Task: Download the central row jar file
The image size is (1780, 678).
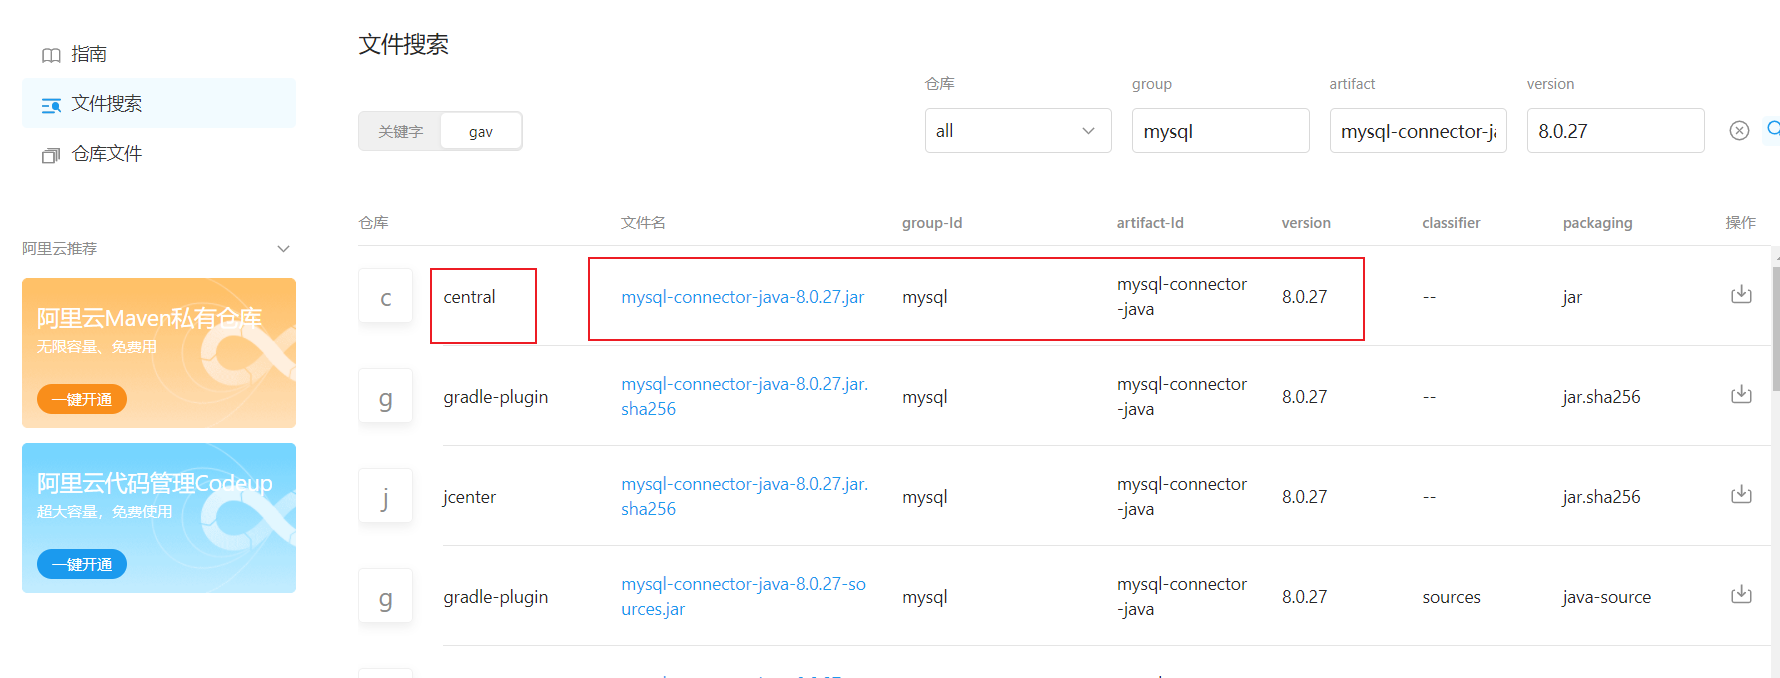Action: click(1741, 294)
